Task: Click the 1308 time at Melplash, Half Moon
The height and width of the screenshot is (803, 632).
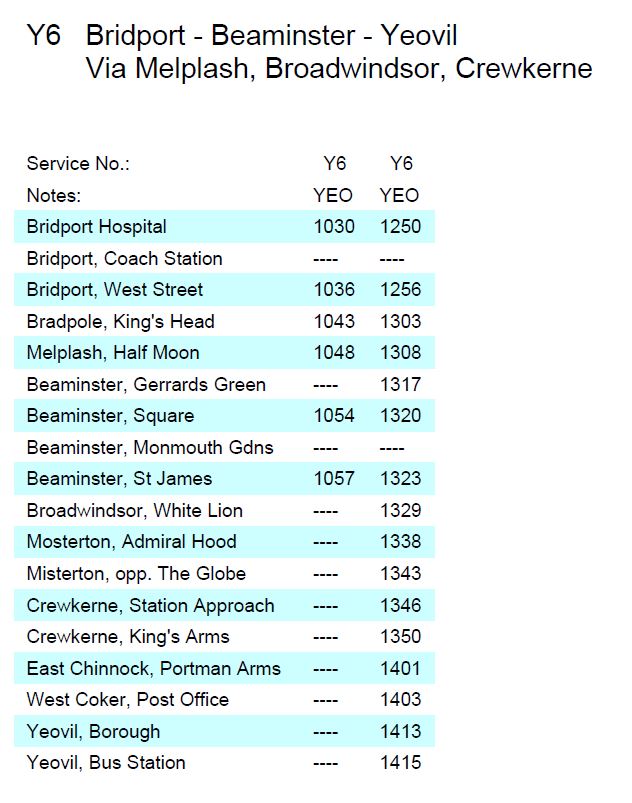Action: click(x=400, y=353)
